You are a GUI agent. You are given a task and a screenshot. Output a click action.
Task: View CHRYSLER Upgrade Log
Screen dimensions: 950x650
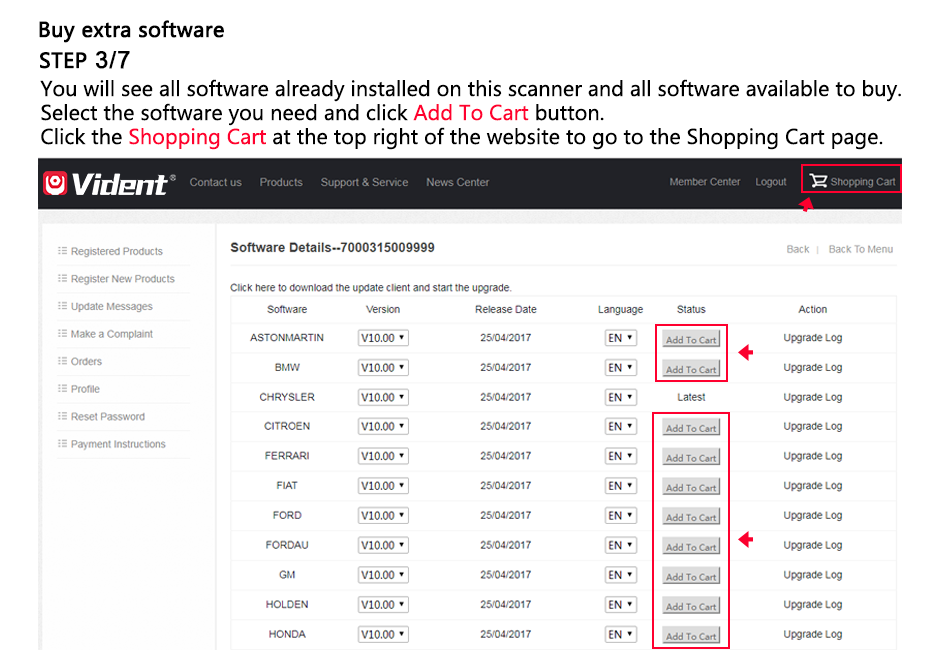(812, 397)
